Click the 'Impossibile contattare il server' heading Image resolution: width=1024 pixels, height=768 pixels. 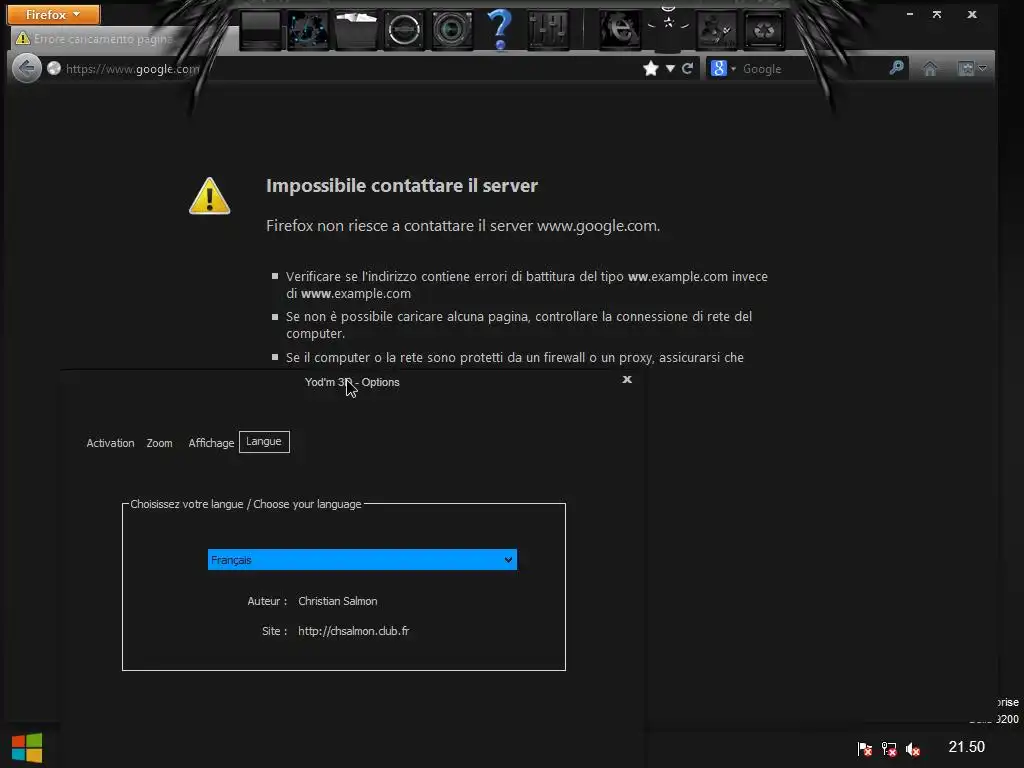tap(402, 185)
